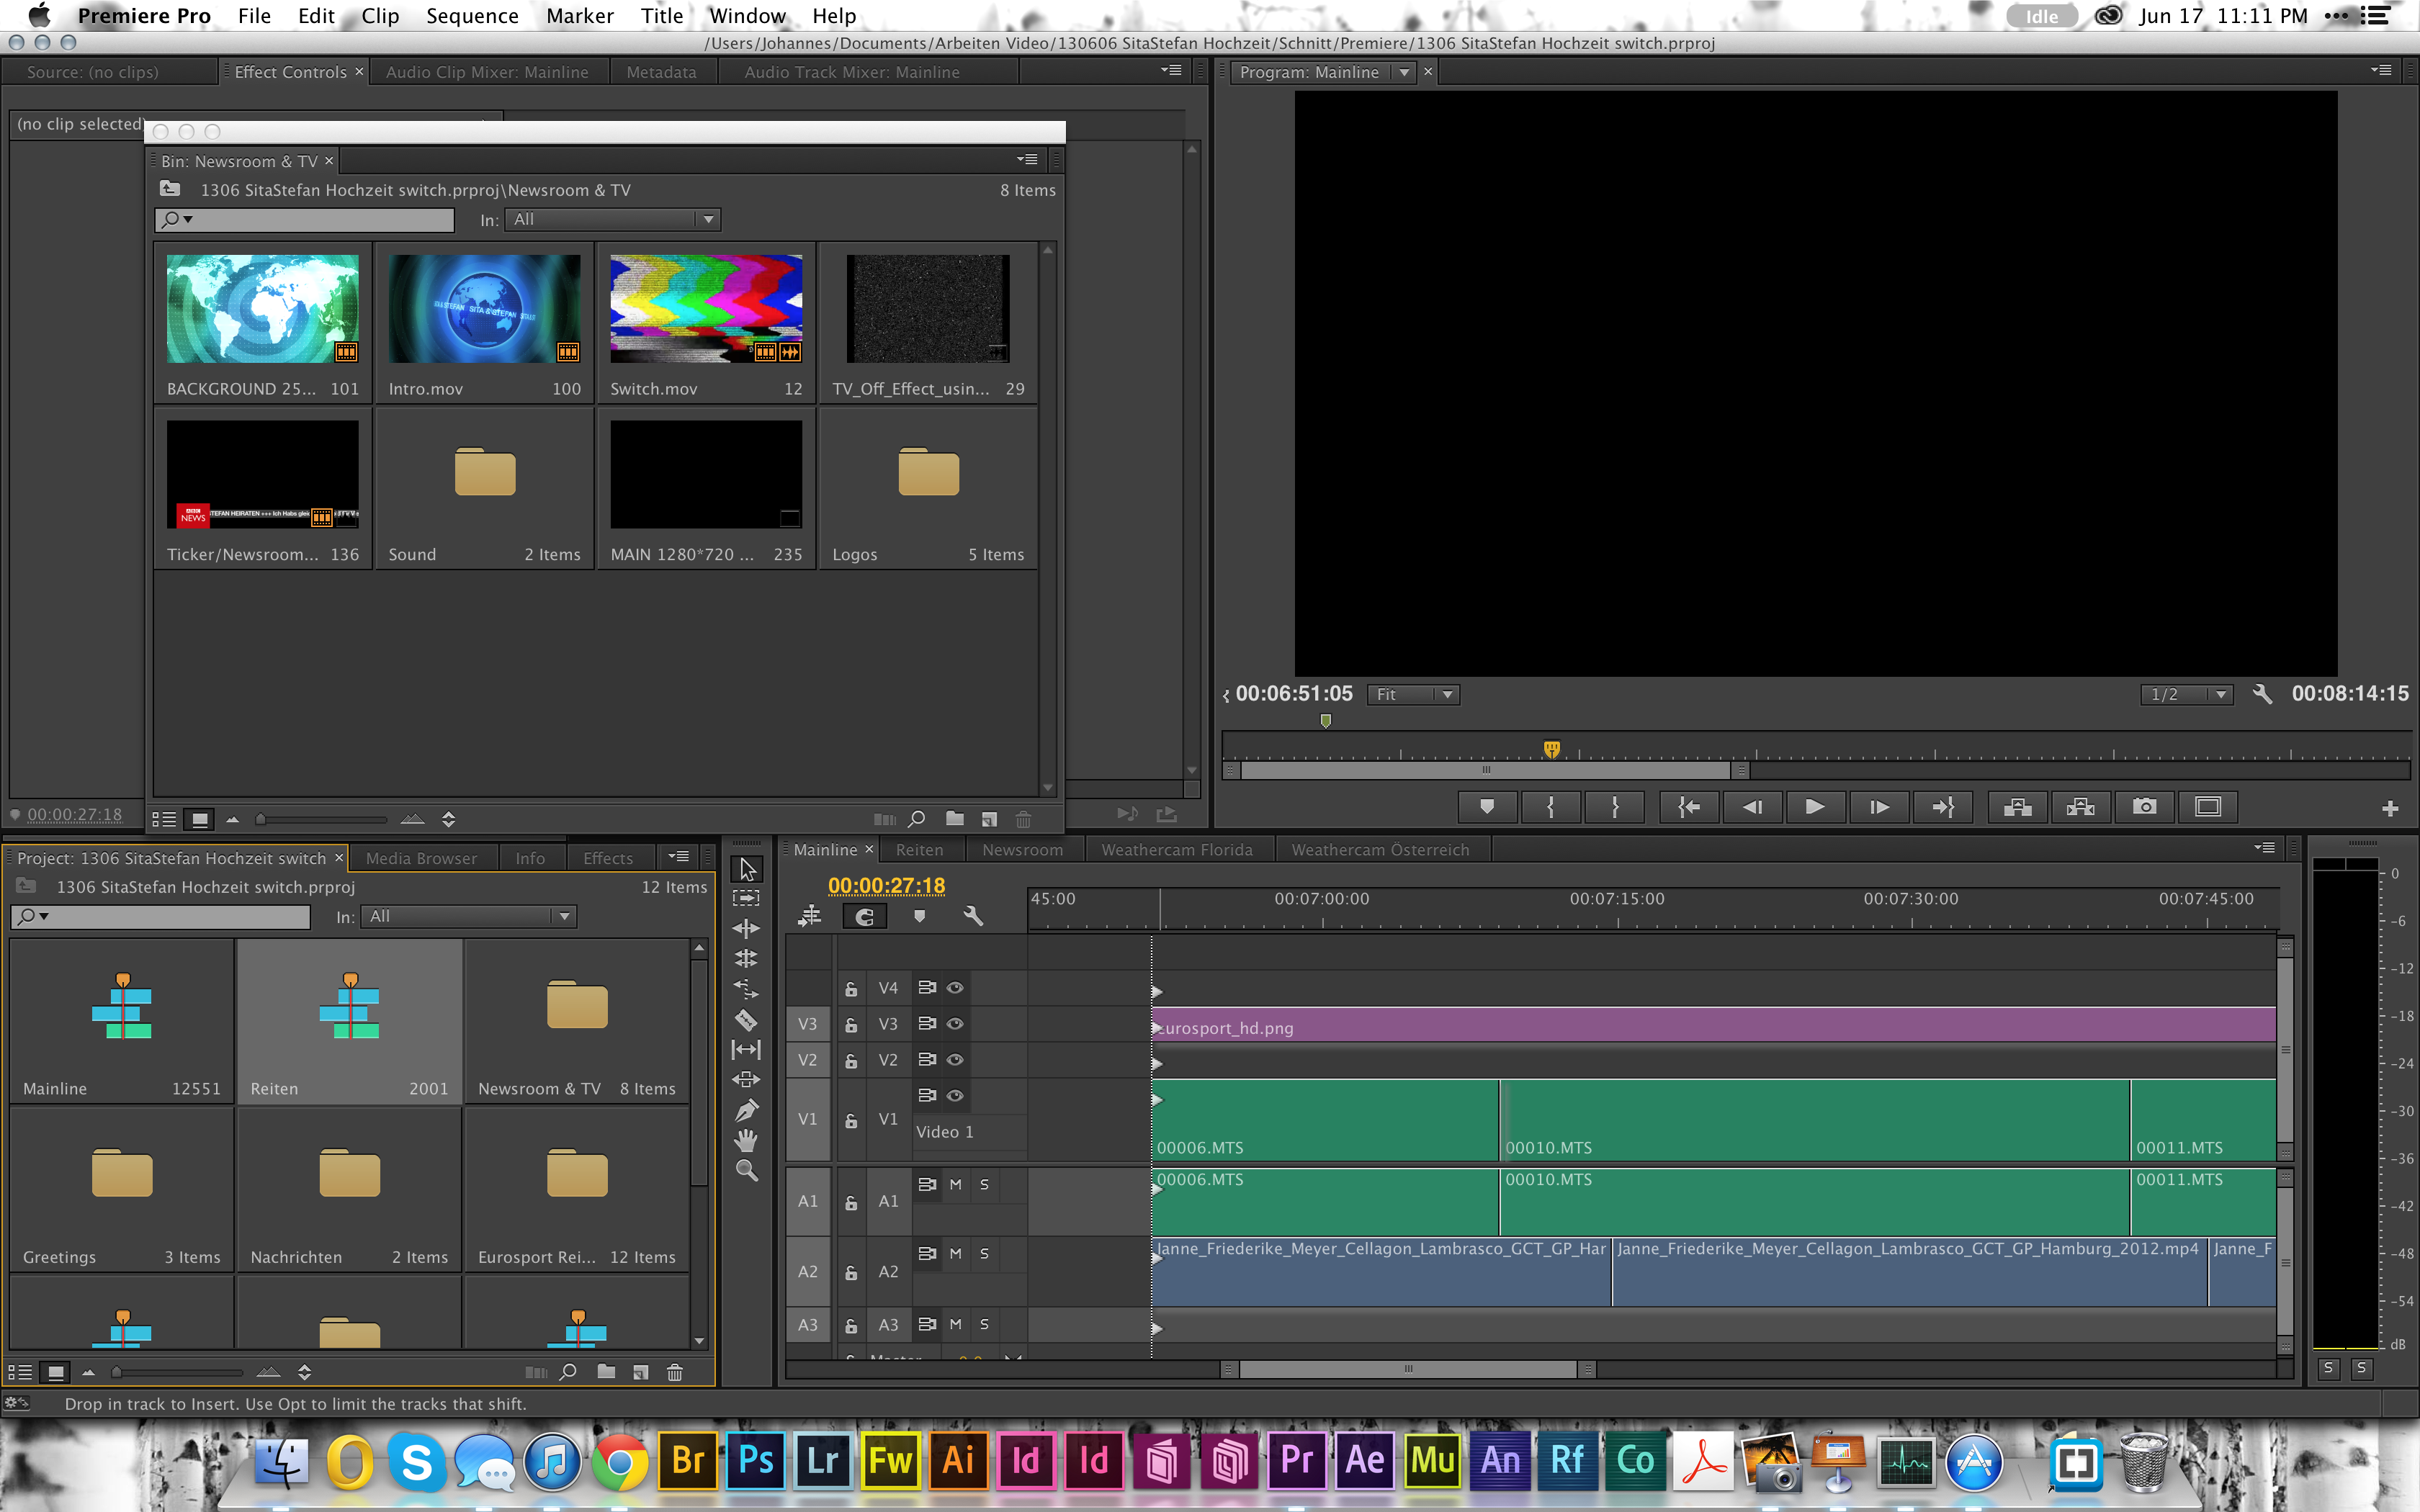Open timeline display settings wrench
The width and height of the screenshot is (2420, 1512).
coord(972,916)
